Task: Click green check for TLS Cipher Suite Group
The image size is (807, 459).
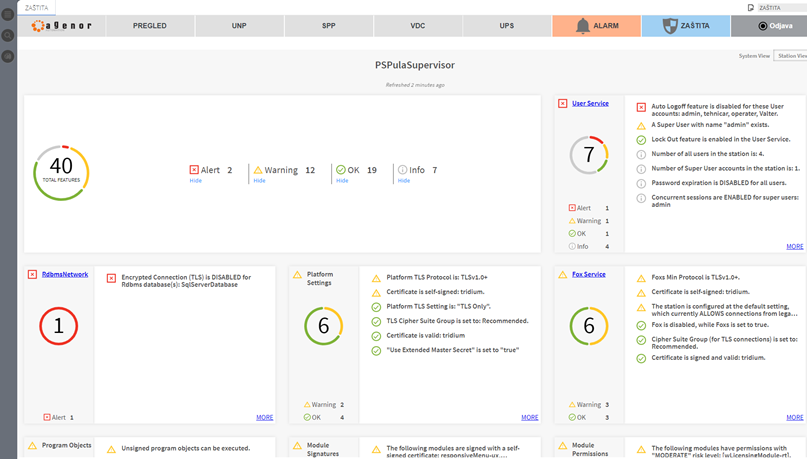Action: pos(376,322)
